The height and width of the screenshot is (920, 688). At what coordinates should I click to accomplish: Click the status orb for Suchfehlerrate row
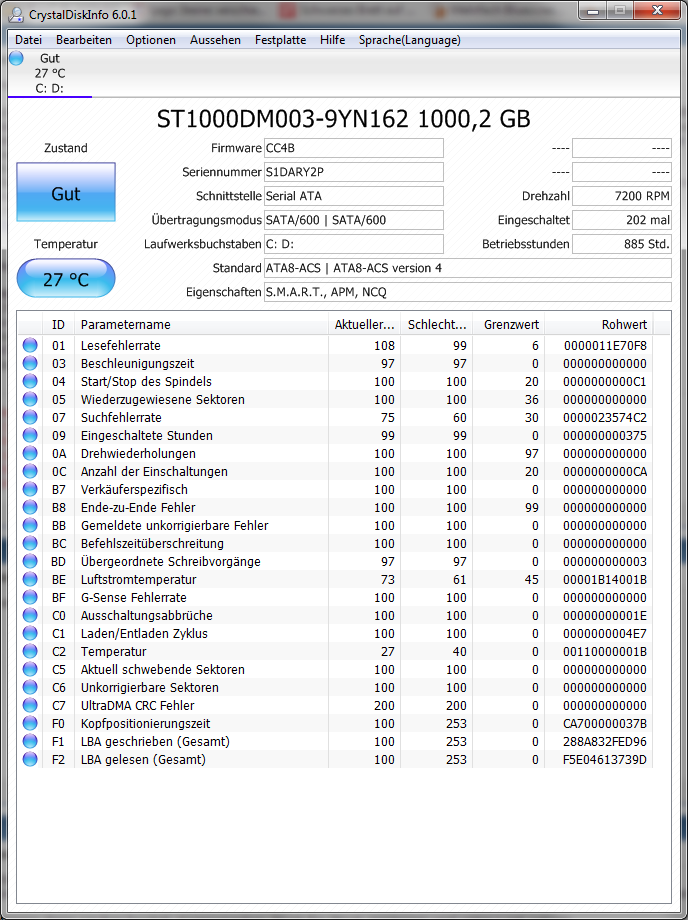coord(30,417)
